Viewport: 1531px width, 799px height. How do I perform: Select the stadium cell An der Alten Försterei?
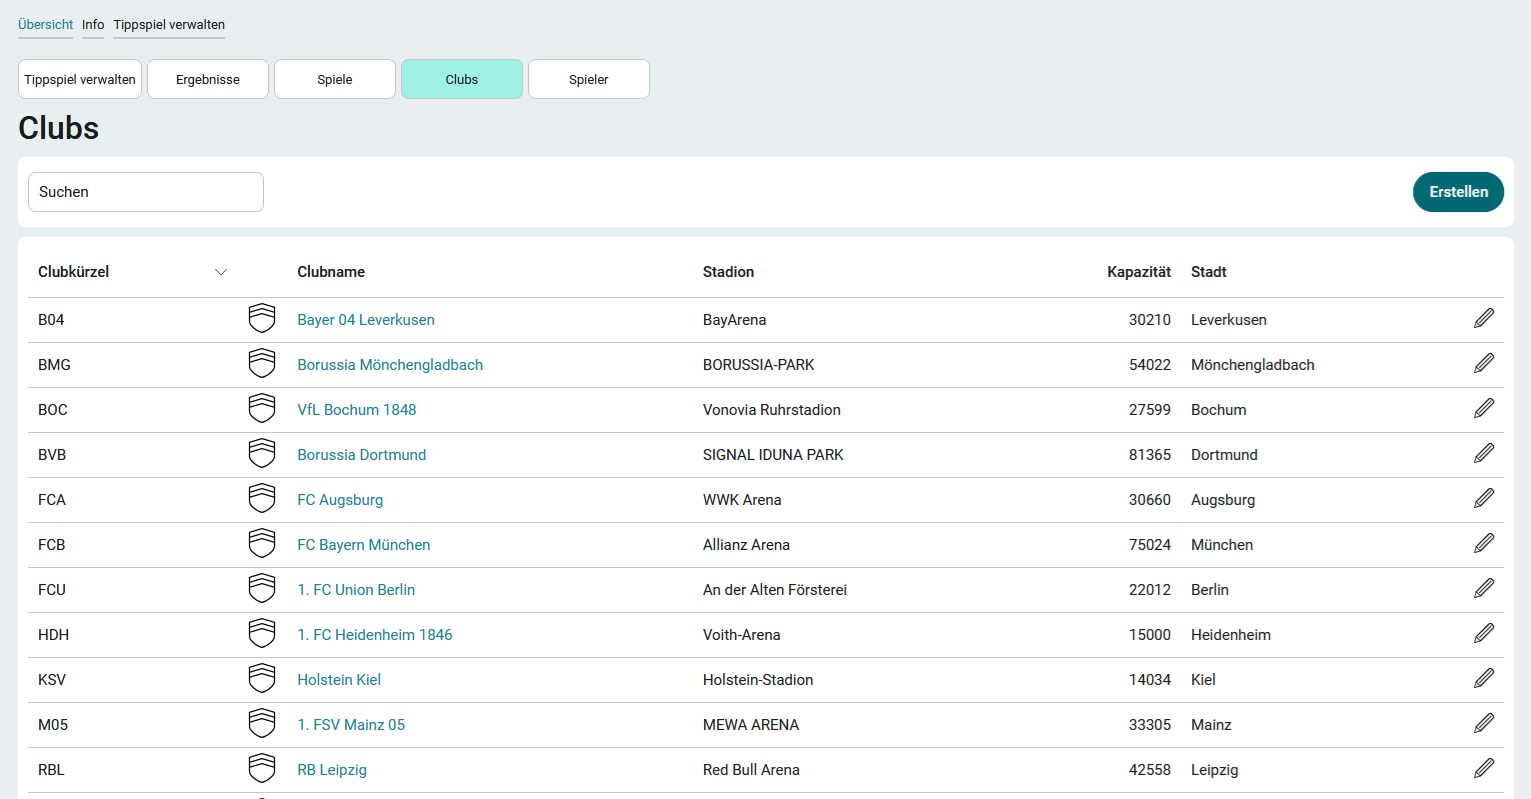coord(775,590)
